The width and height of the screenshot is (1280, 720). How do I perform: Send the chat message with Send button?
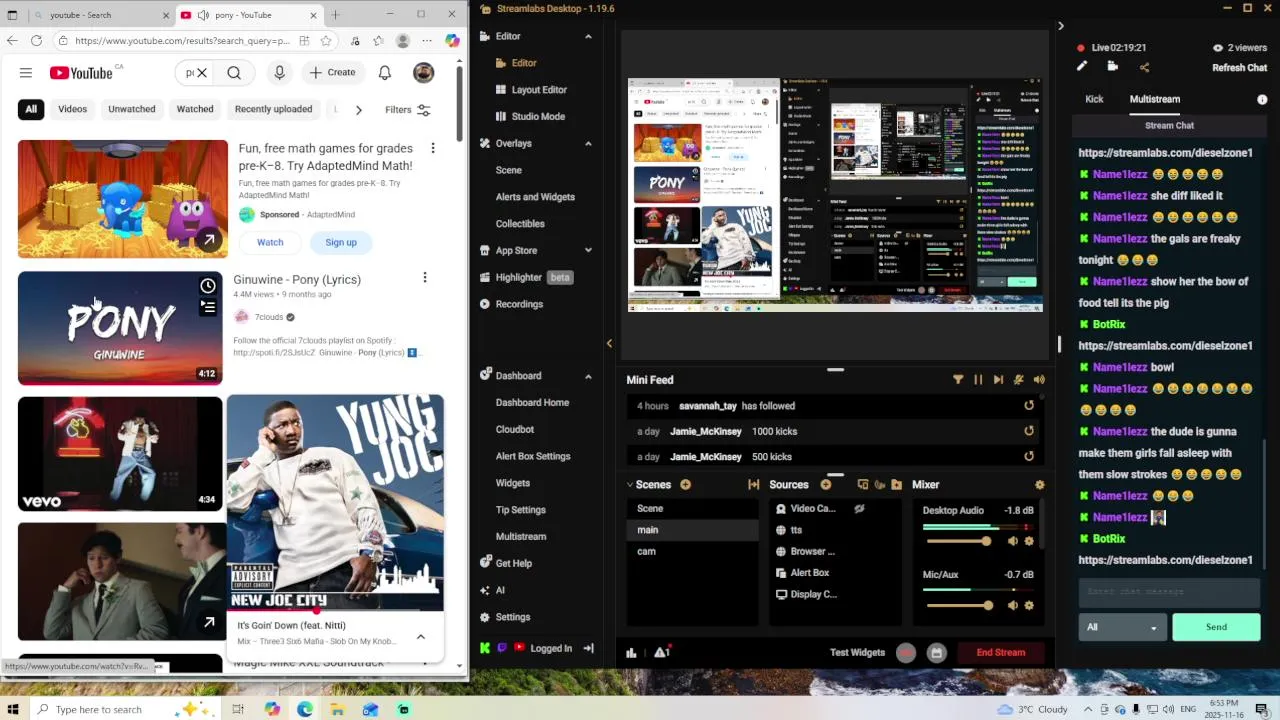pos(1216,627)
